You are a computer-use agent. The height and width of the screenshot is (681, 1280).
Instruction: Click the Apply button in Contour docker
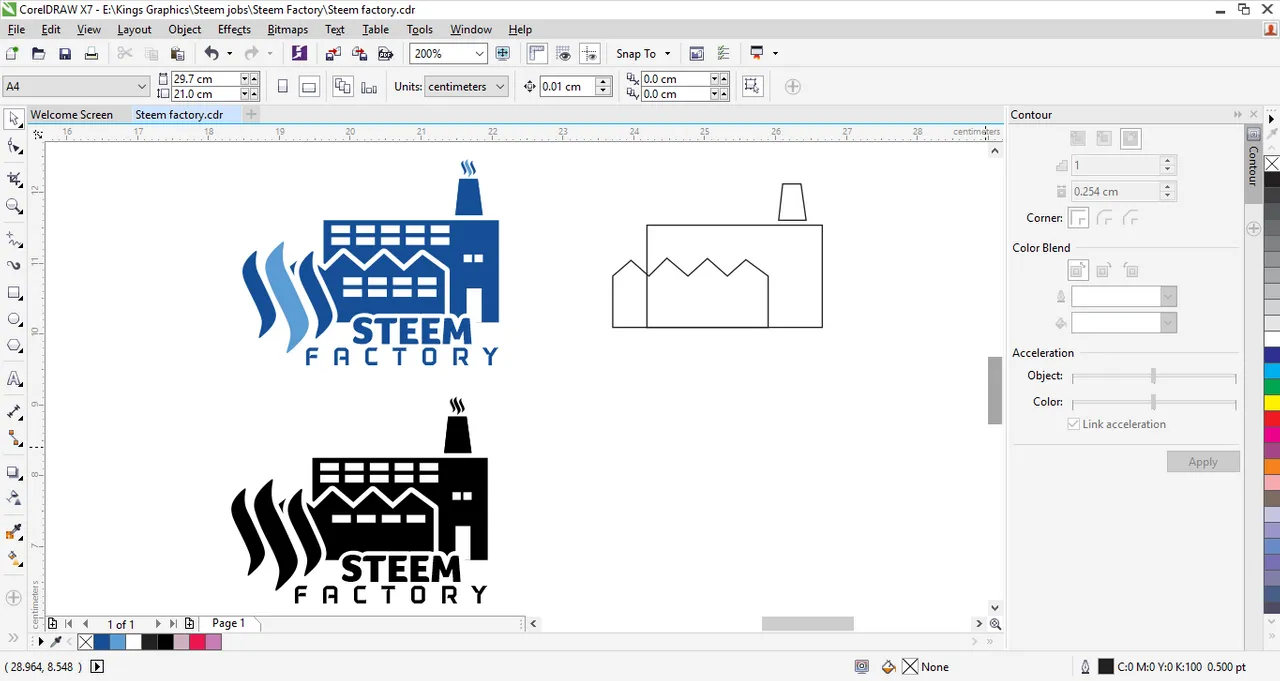click(1203, 462)
